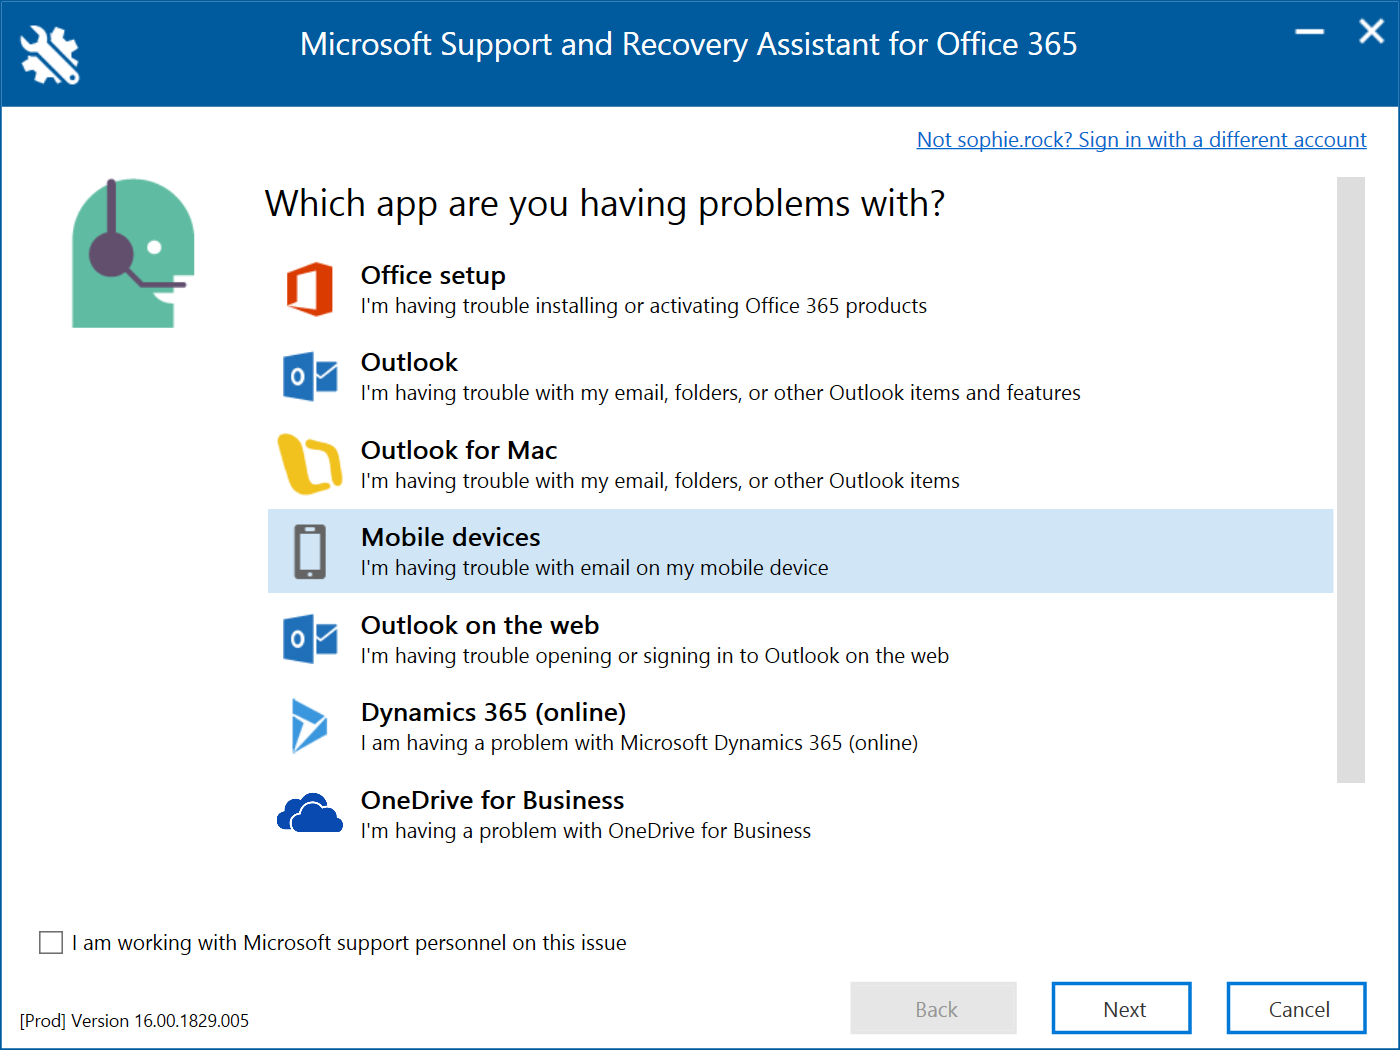The height and width of the screenshot is (1050, 1400).
Task: Close the Support and Recovery Assistant window
Action: tap(1371, 32)
